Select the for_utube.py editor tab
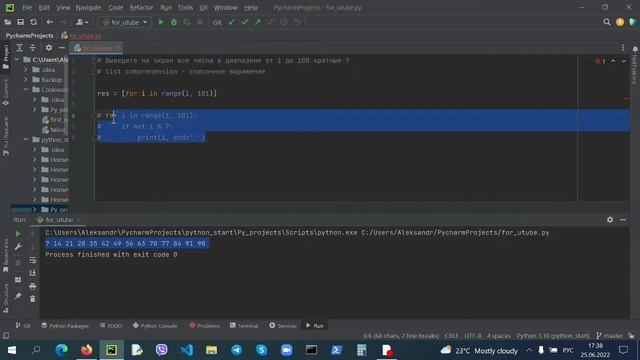The width and height of the screenshot is (640, 360). 97,48
